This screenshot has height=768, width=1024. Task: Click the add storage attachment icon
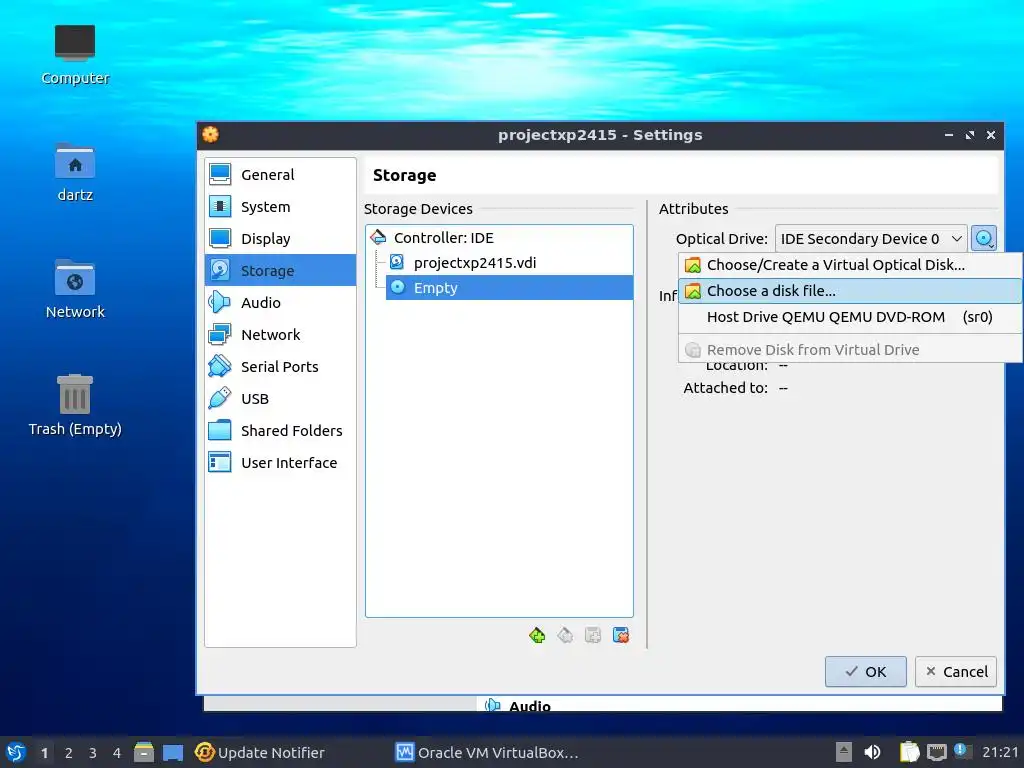pyautogui.click(x=593, y=635)
